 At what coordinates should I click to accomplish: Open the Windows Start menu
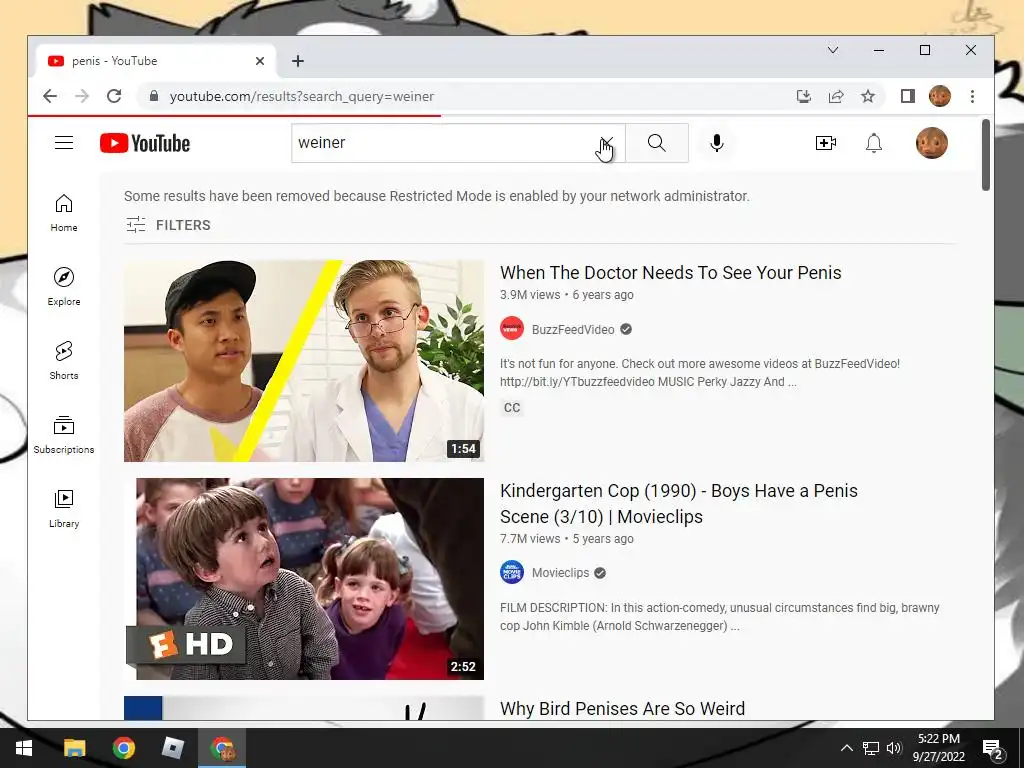(x=24, y=748)
